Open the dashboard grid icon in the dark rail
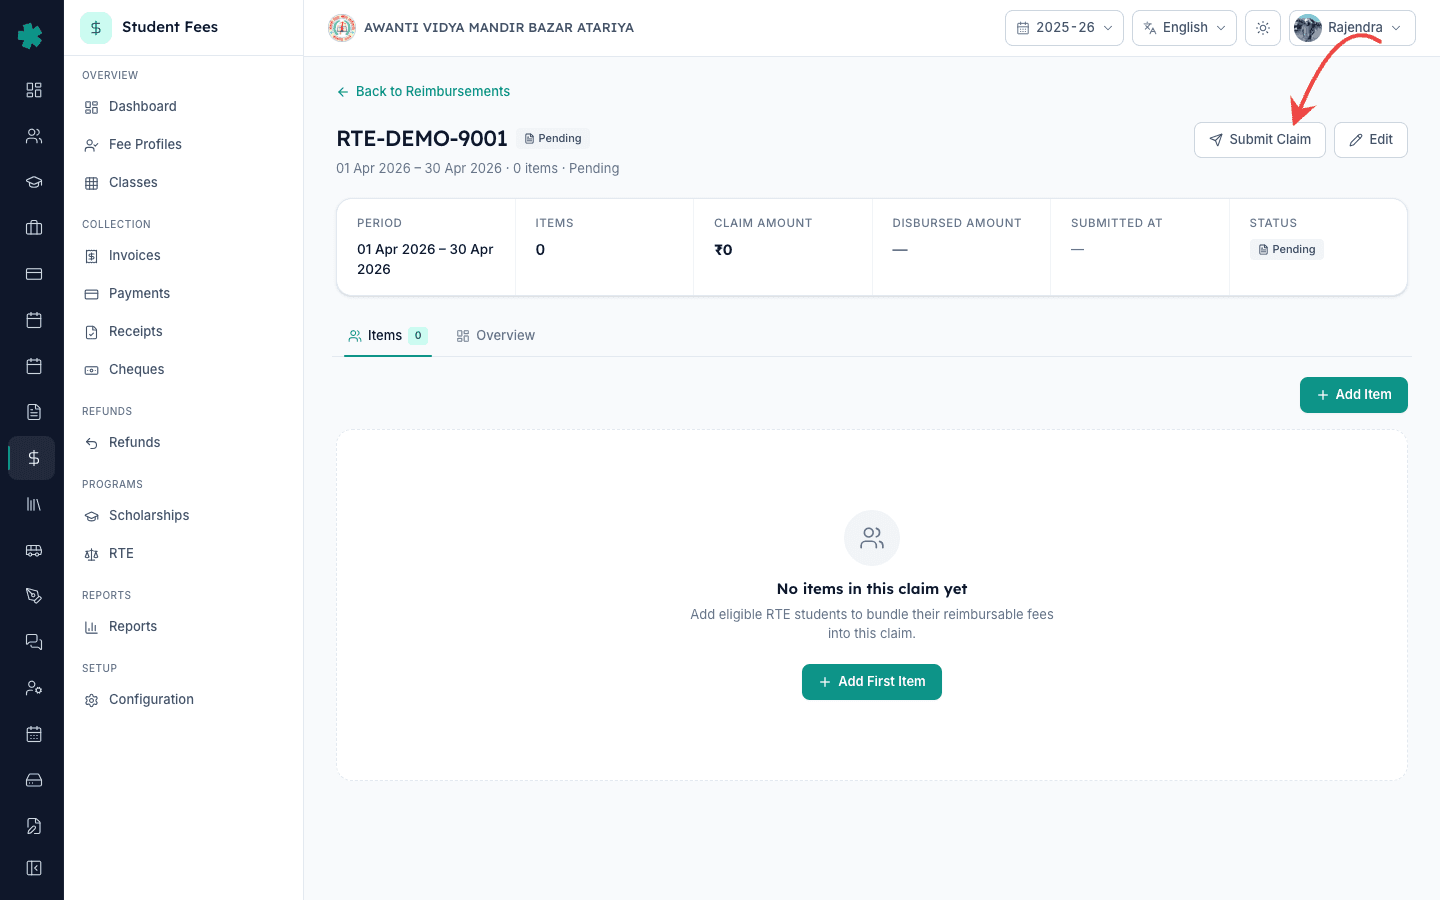 (x=34, y=90)
